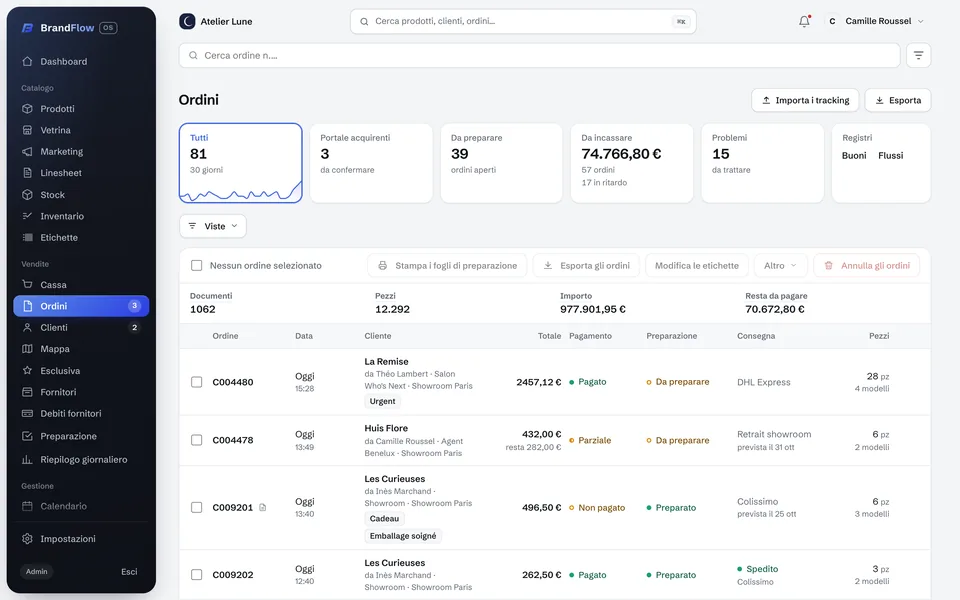Tick the checkbox for order C009201
This screenshot has width=960, height=600.
point(197,508)
